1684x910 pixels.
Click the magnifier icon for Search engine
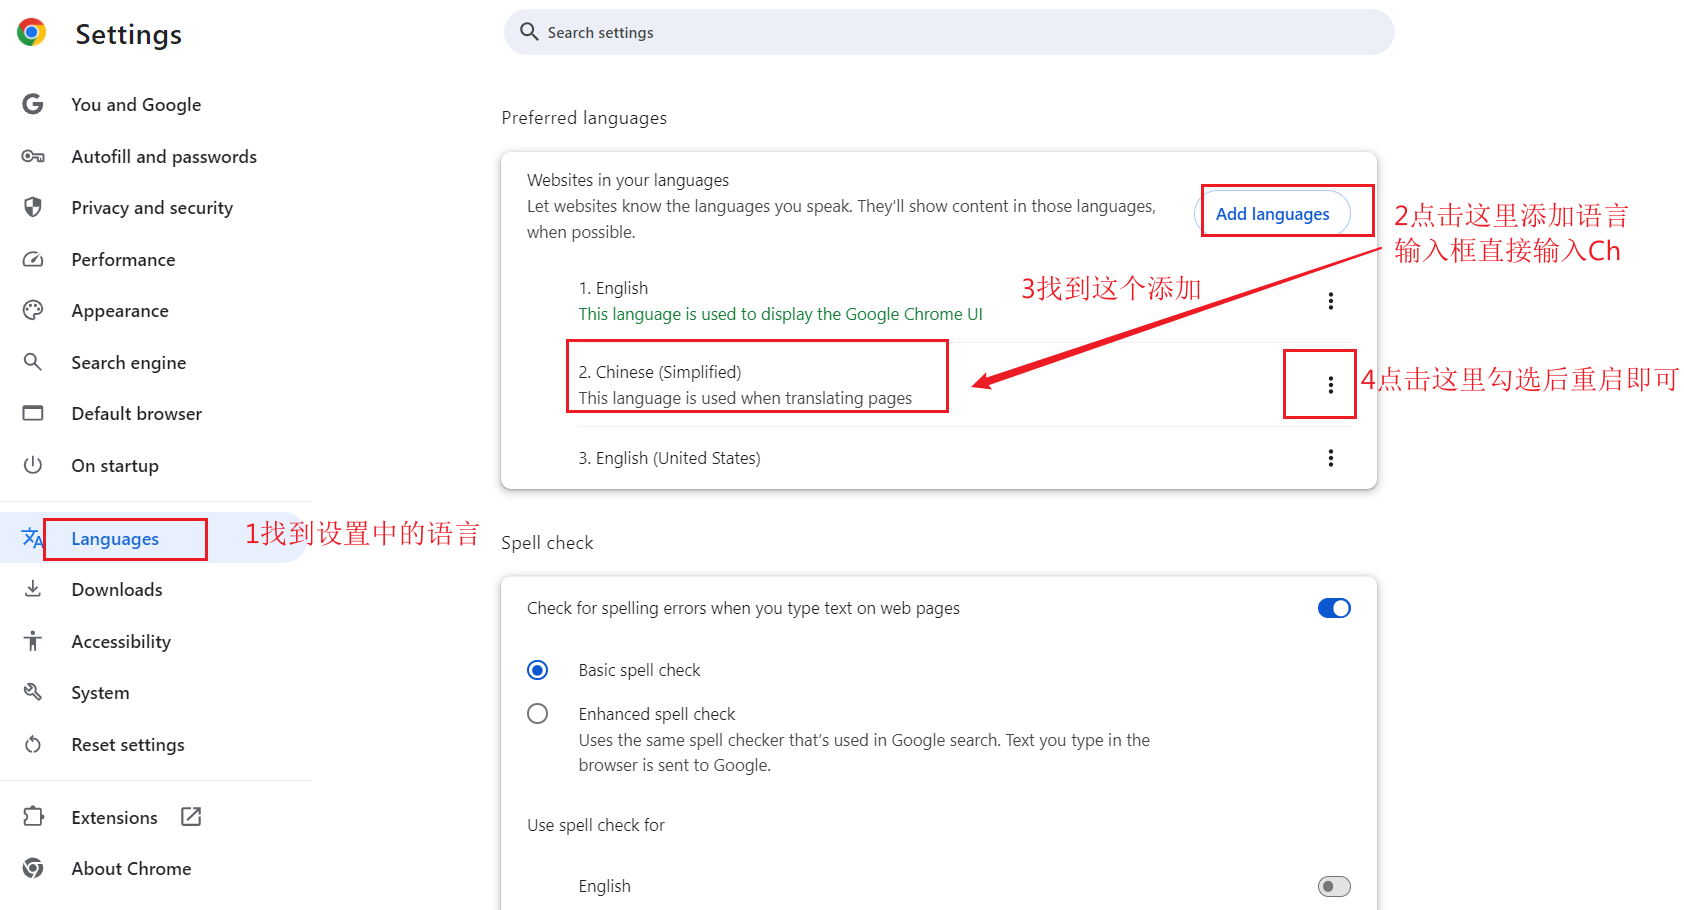33,362
